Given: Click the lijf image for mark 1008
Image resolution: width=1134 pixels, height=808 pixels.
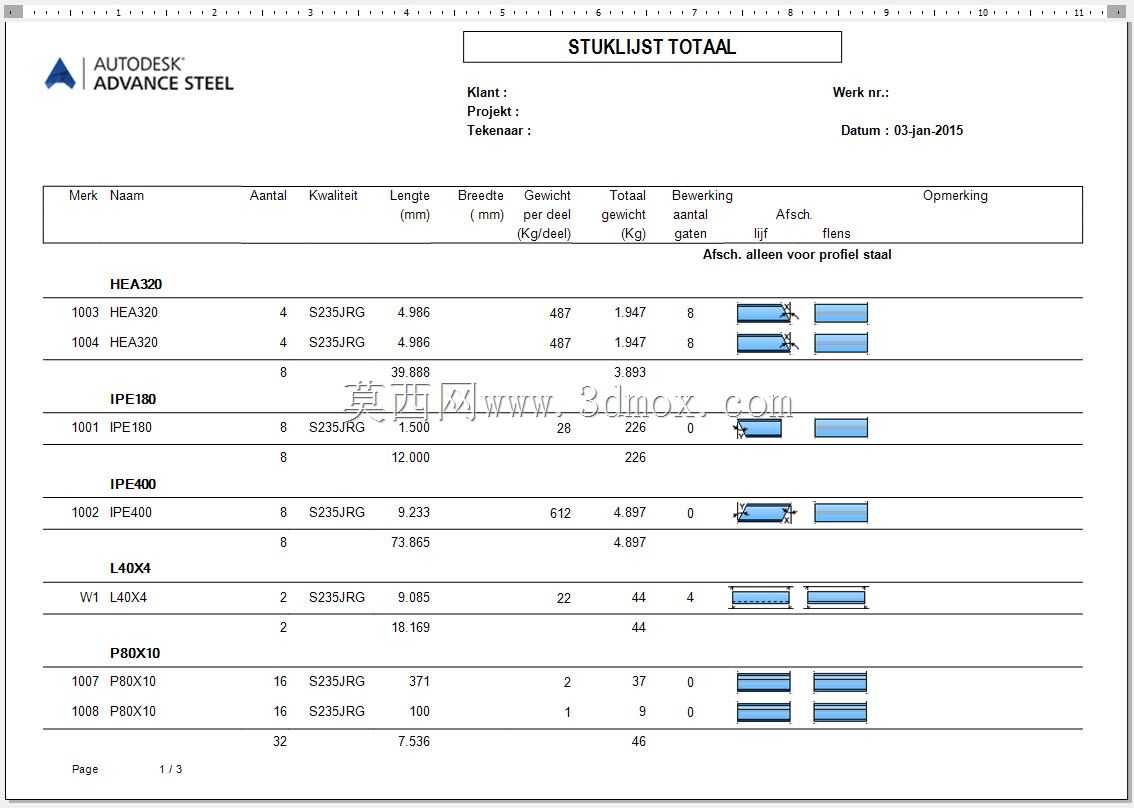Looking at the screenshot, I should tap(763, 713).
